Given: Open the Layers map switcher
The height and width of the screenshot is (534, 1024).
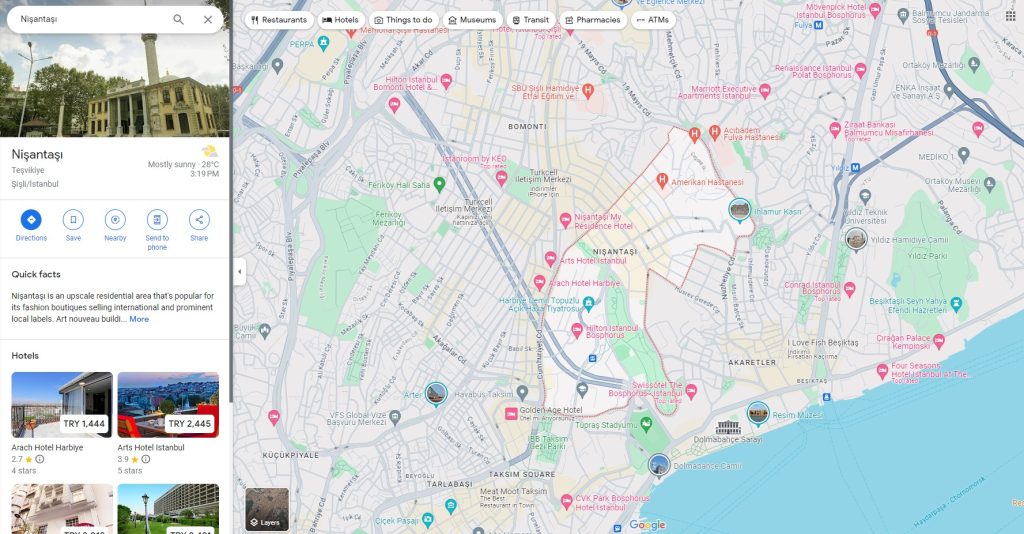Looking at the screenshot, I should pyautogui.click(x=267, y=509).
